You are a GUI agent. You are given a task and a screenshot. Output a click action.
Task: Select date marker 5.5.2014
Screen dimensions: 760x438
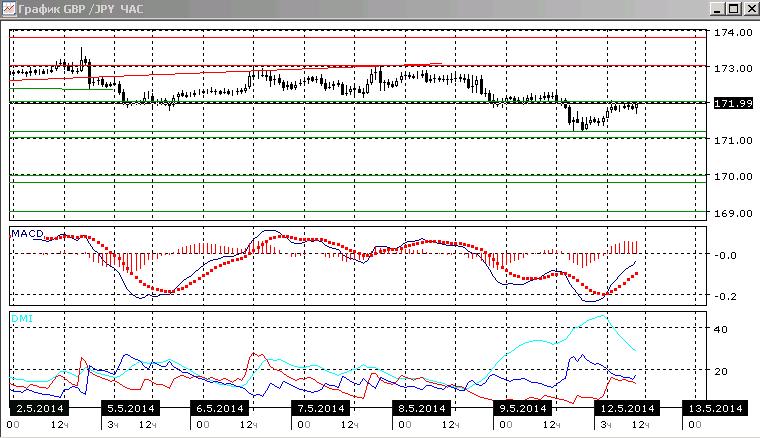point(131,408)
